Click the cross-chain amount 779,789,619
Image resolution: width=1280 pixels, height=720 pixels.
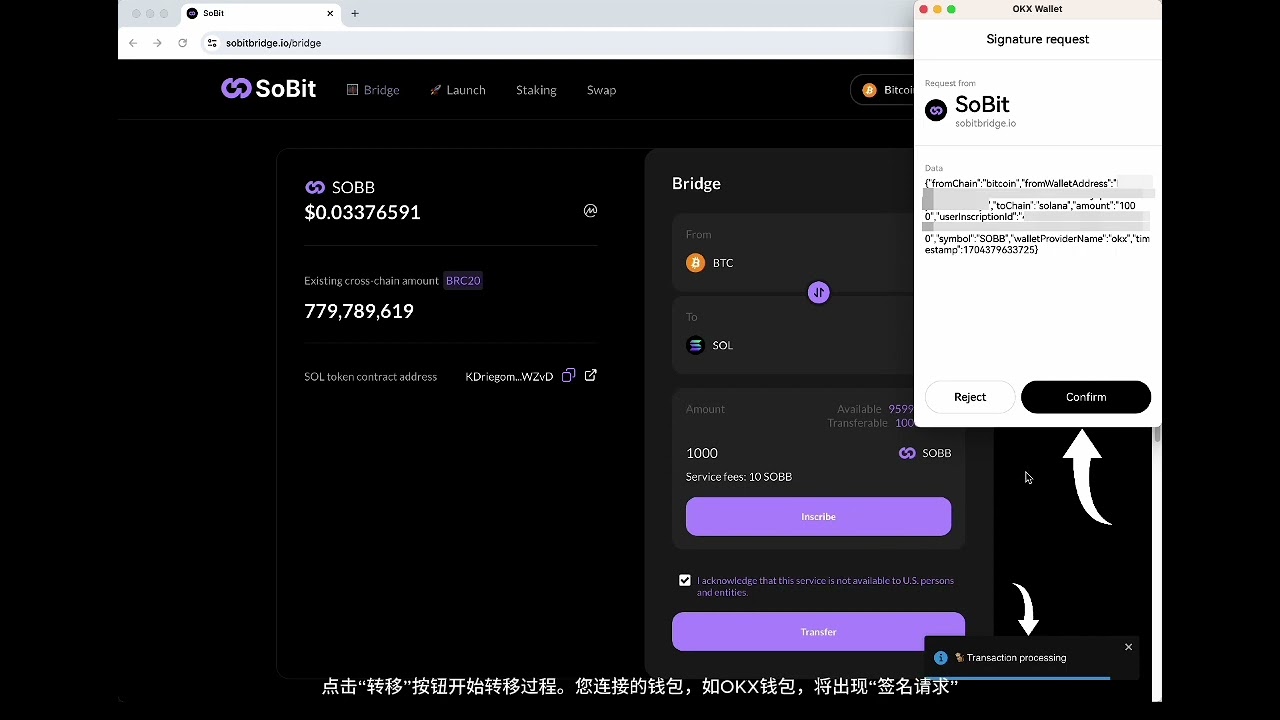(x=359, y=311)
